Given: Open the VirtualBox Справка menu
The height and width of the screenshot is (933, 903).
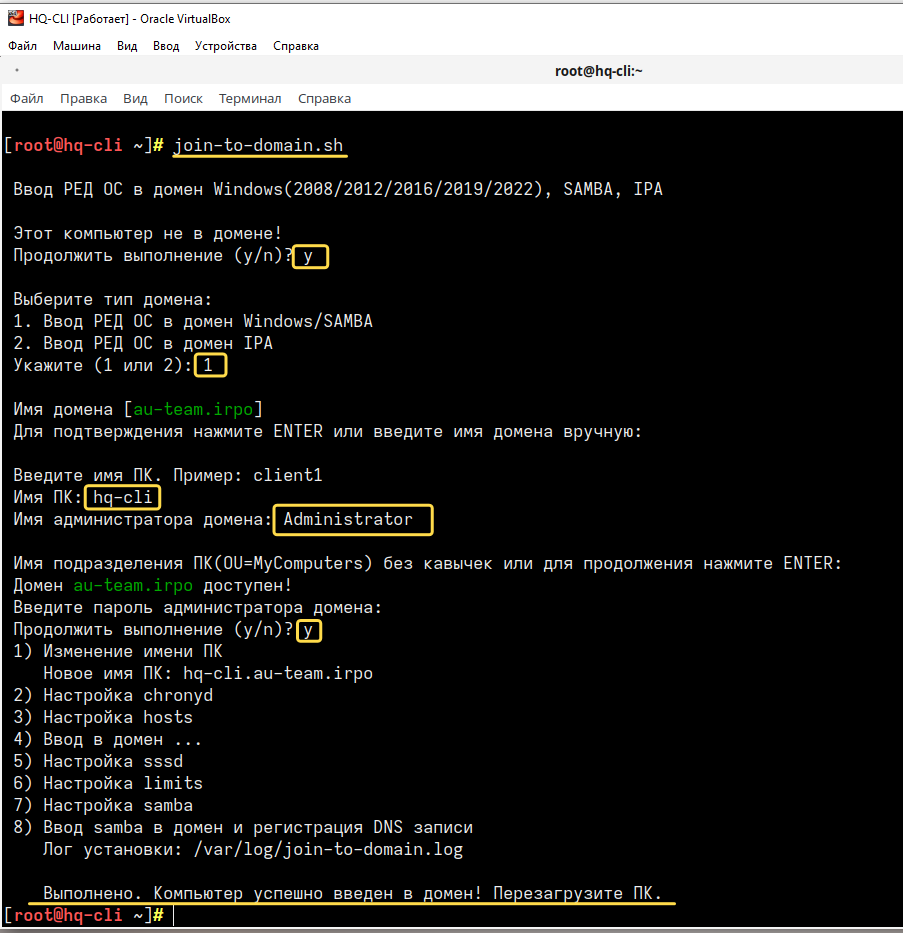Looking at the screenshot, I should (x=296, y=46).
